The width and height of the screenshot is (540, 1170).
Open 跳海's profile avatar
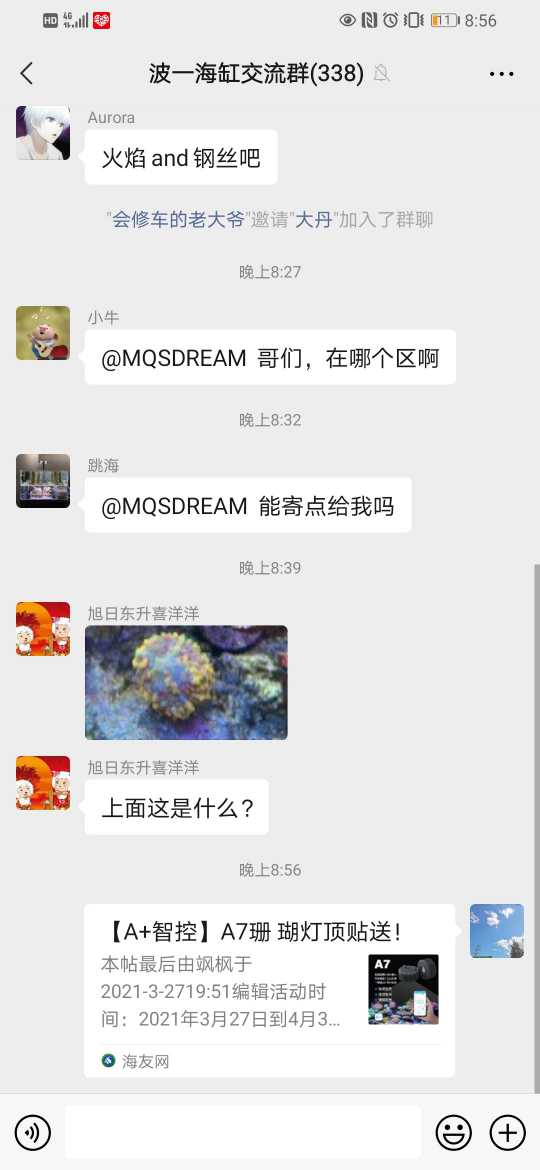click(x=43, y=481)
